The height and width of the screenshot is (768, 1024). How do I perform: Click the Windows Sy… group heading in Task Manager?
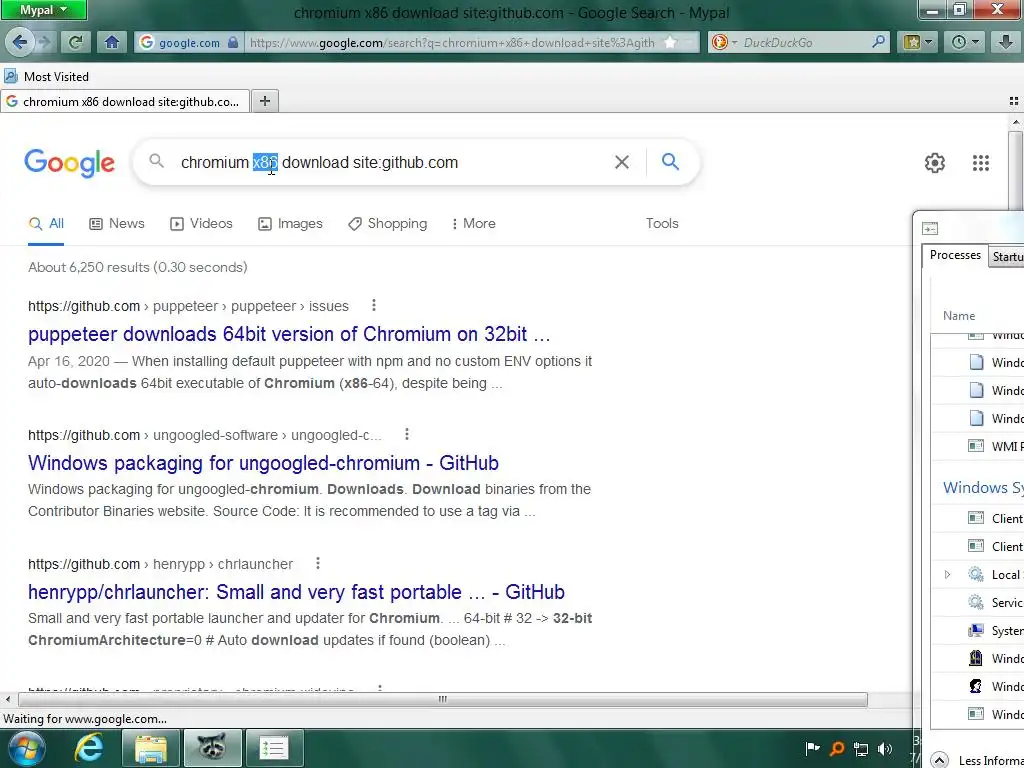click(x=983, y=487)
